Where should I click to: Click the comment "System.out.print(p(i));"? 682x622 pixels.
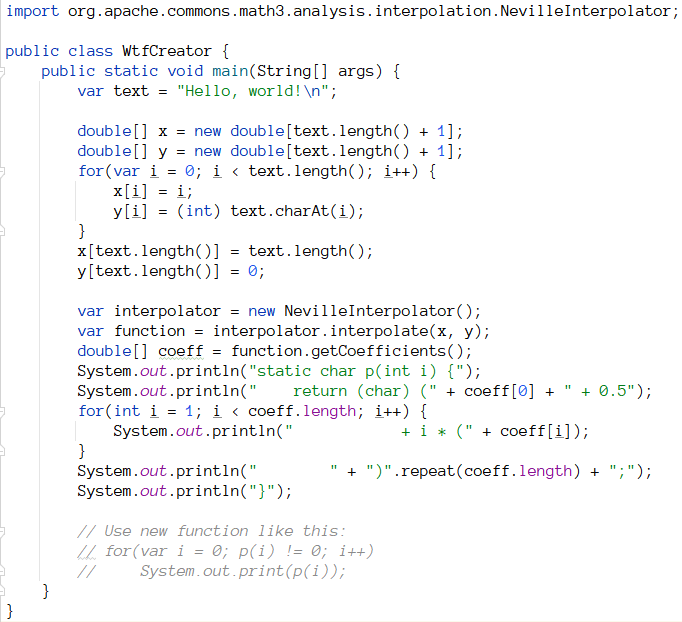coord(243,572)
